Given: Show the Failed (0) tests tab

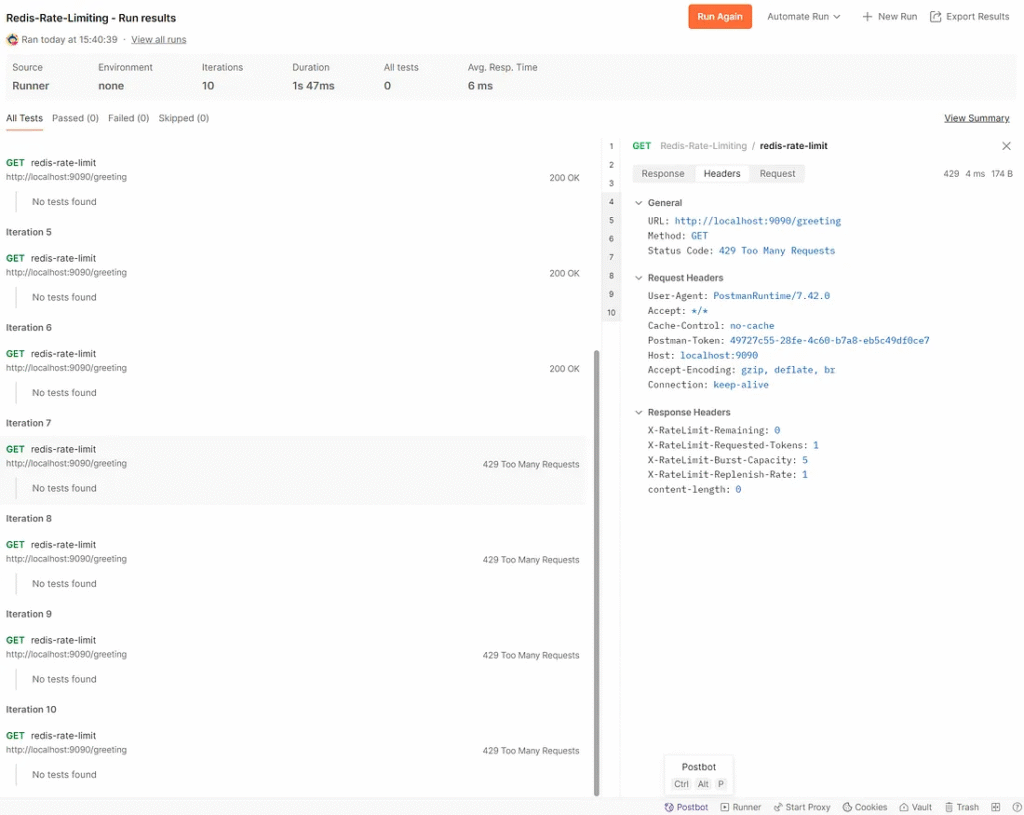Looking at the screenshot, I should (x=129, y=118).
